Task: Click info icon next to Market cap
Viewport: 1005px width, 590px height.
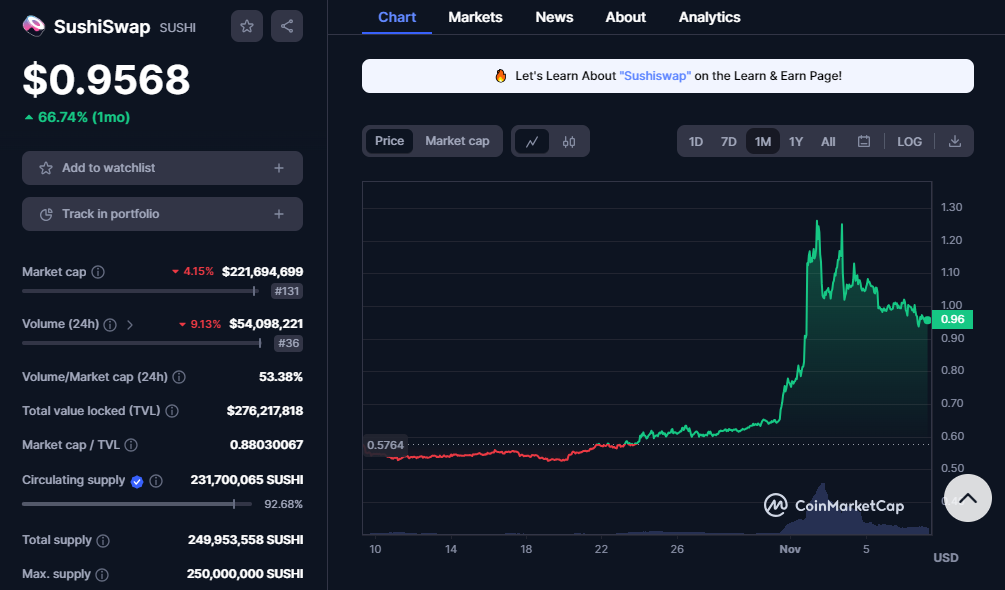Action: click(x=98, y=272)
